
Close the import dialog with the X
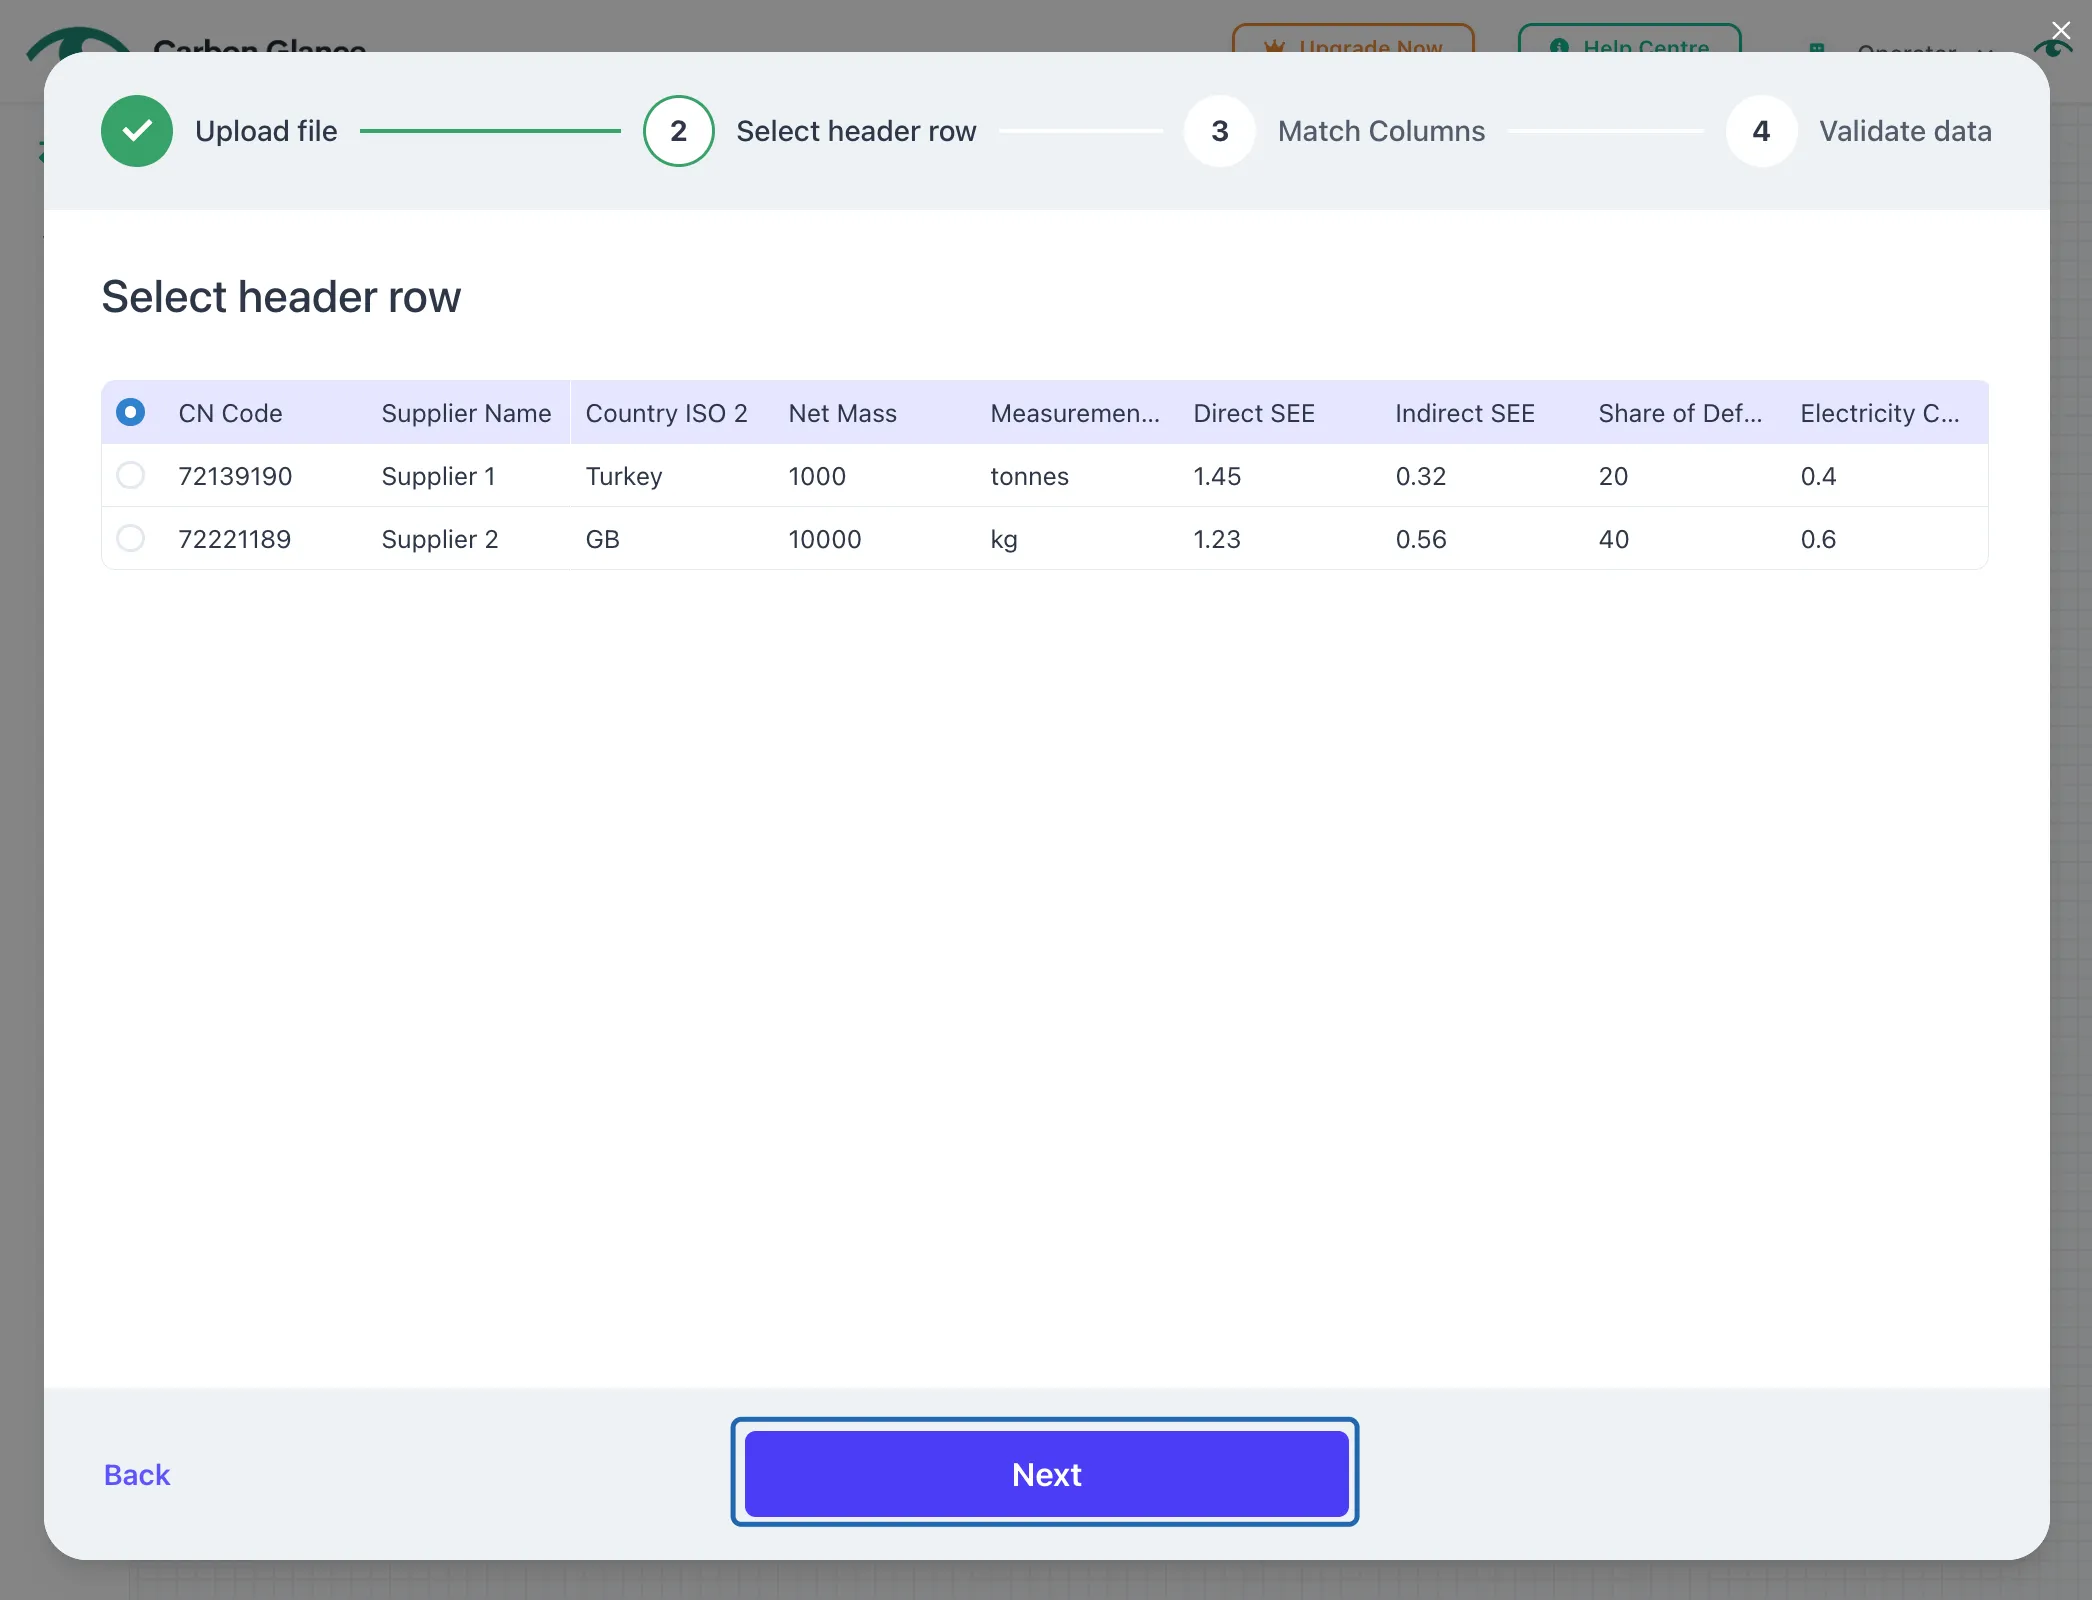pos(2061,30)
